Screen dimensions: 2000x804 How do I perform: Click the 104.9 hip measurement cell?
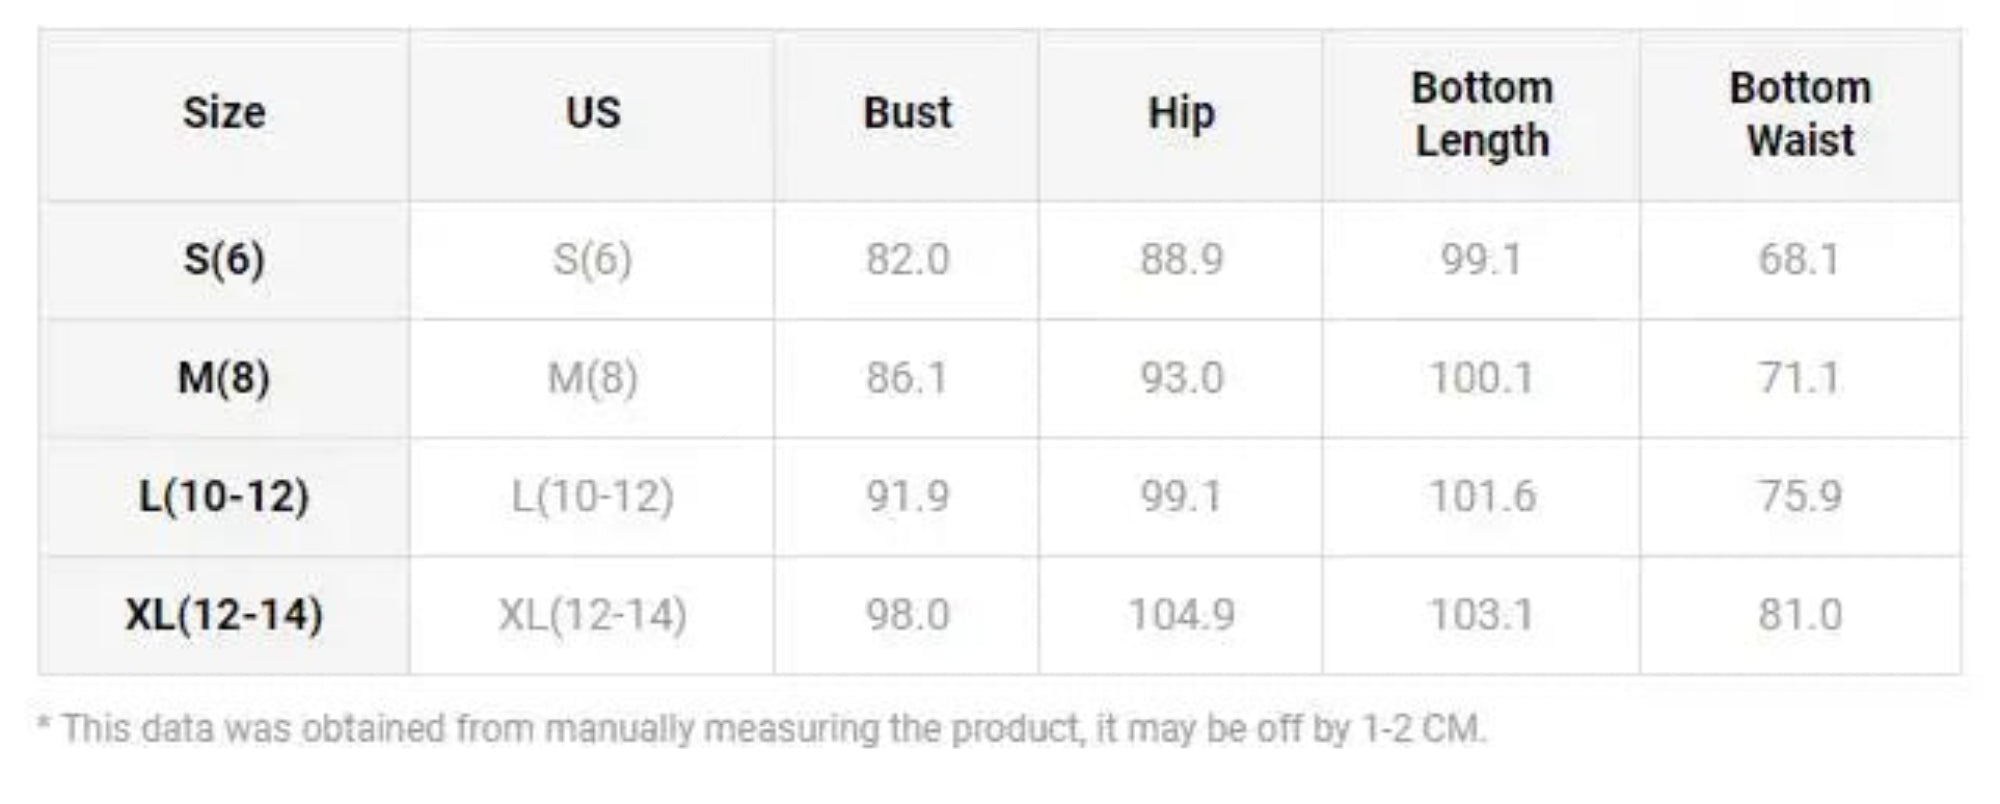tap(1181, 614)
